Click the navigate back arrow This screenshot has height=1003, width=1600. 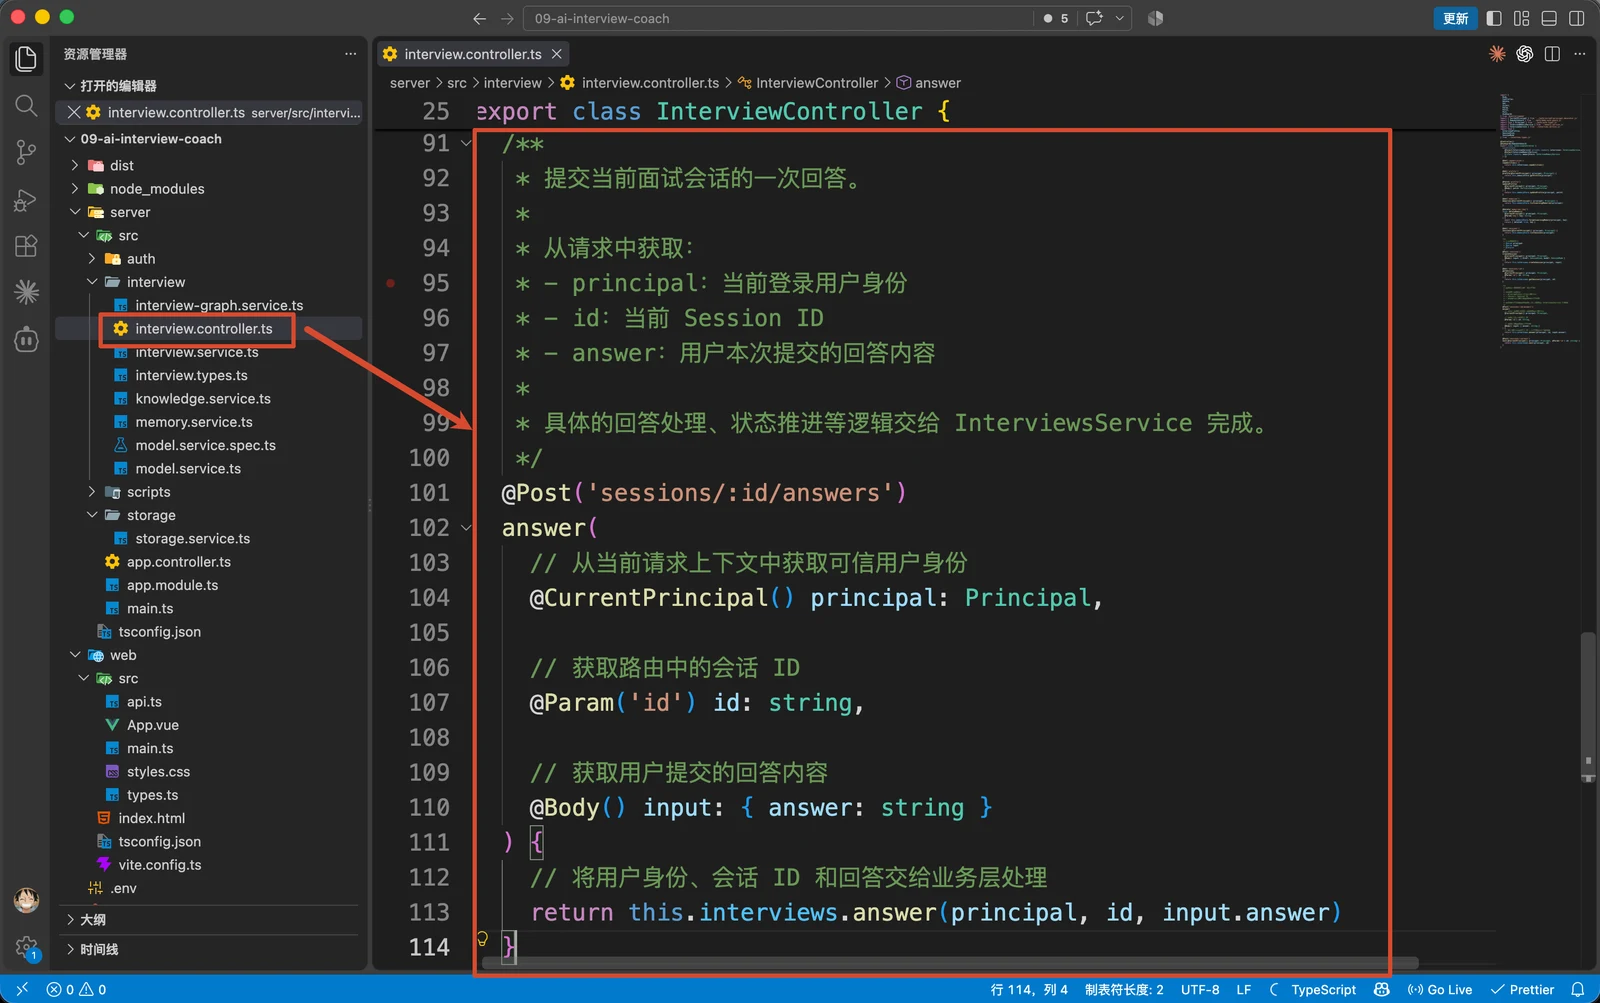coord(480,18)
